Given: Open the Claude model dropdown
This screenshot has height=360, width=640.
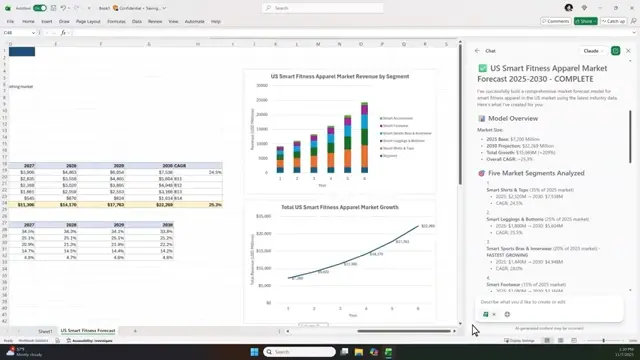Looking at the screenshot, I should pos(593,51).
